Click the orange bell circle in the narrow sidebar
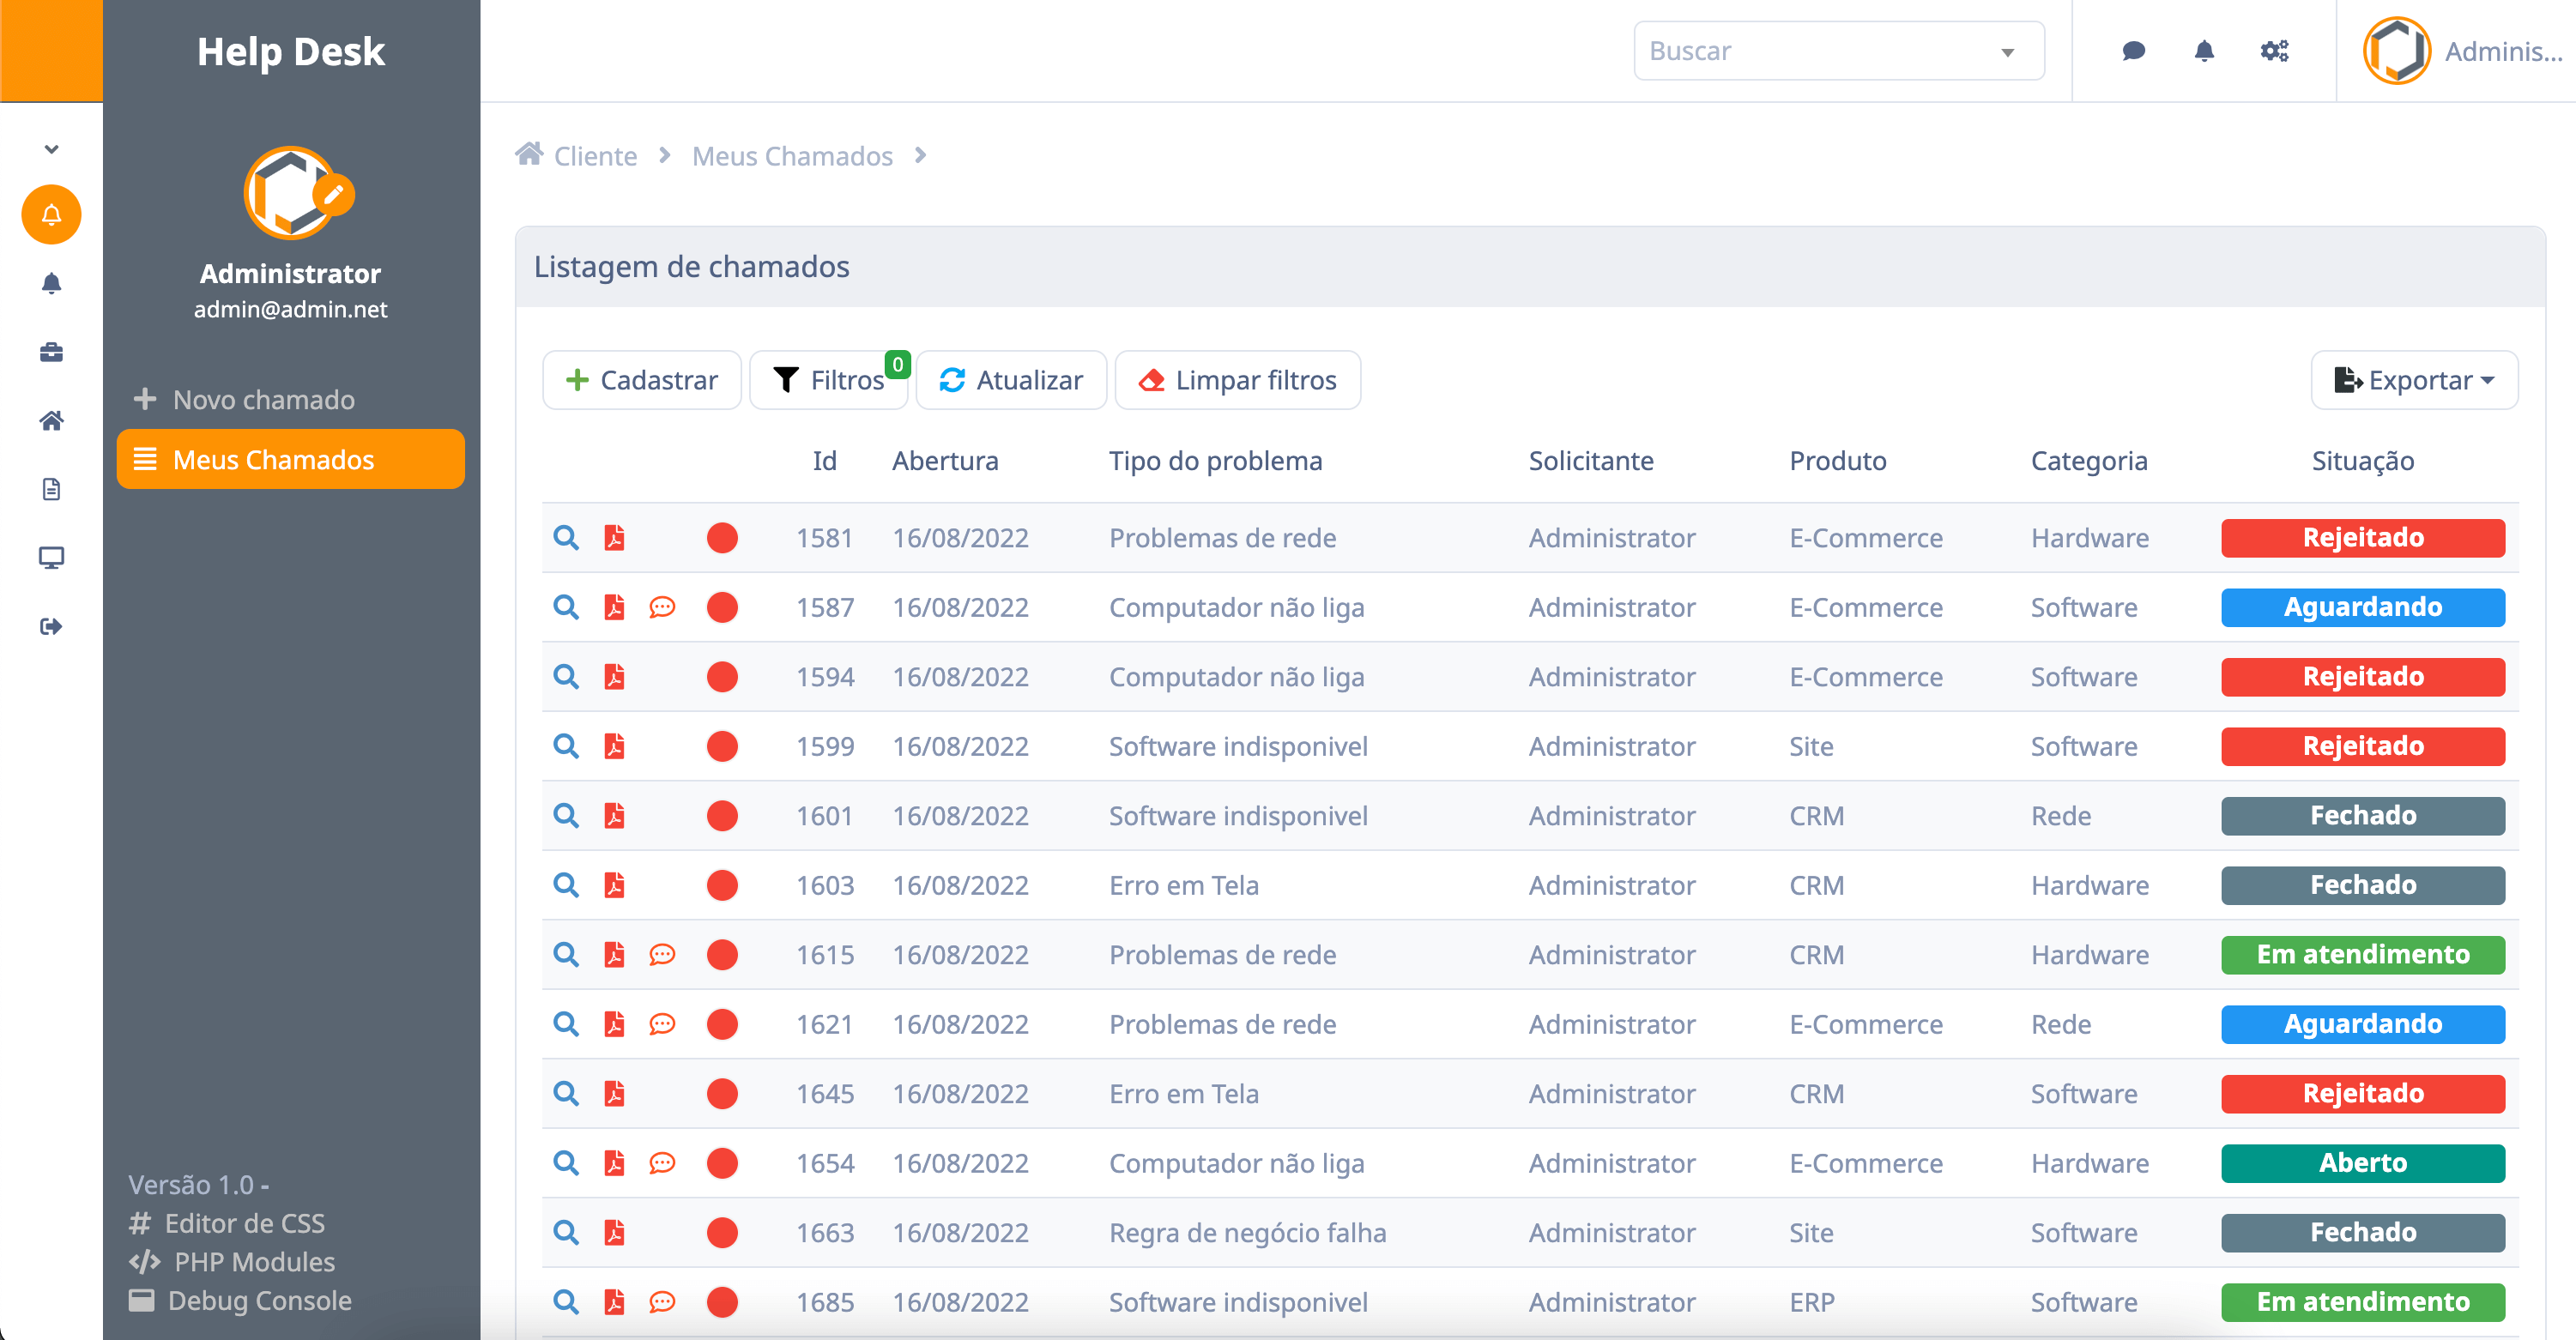 51,214
